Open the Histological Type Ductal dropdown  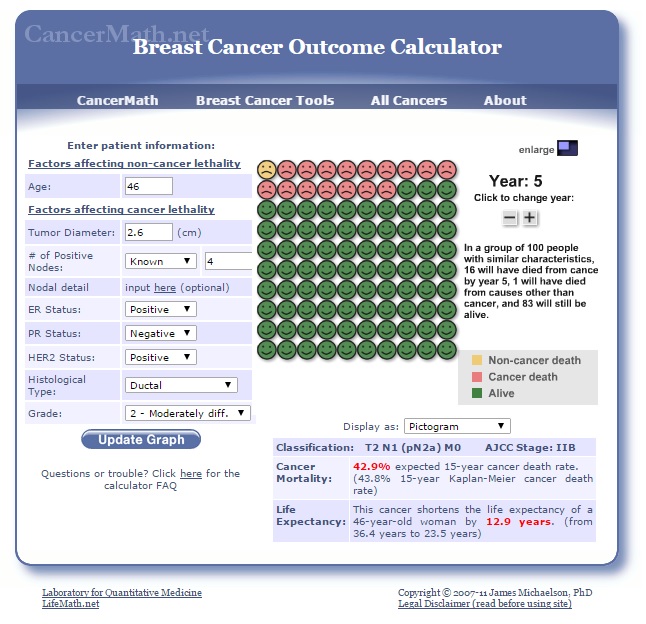[x=181, y=385]
